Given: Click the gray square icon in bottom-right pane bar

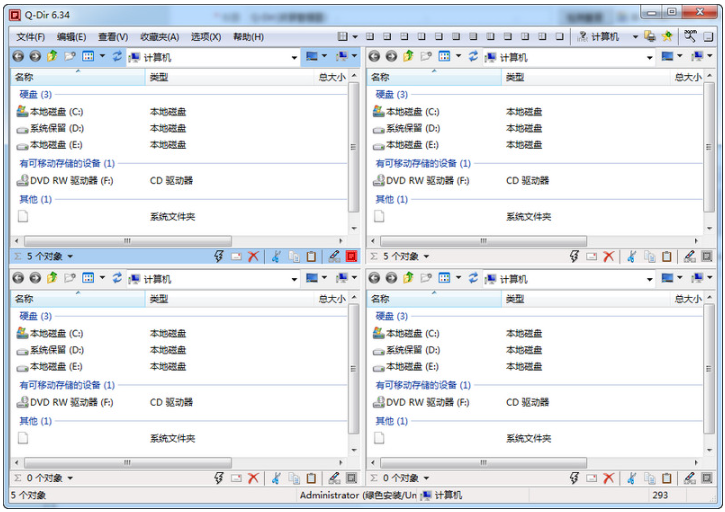Looking at the screenshot, I should coord(707,478).
